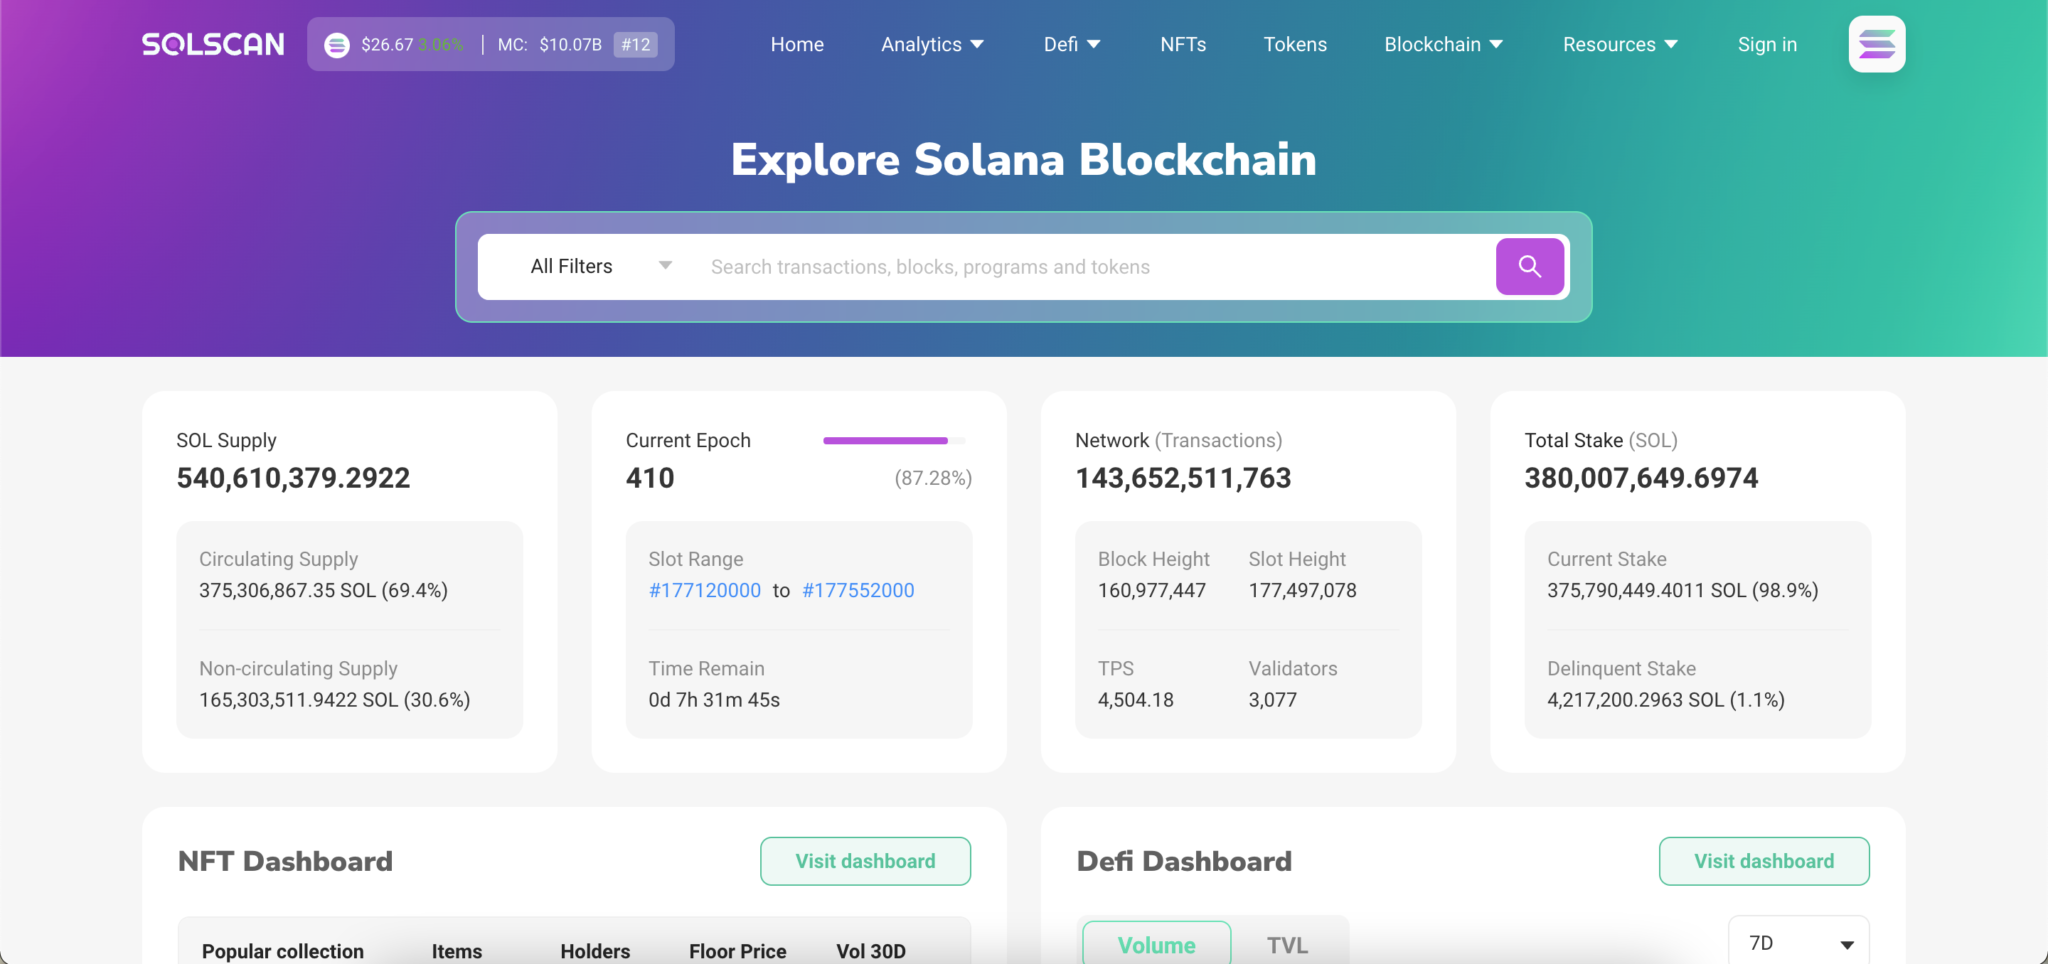The image size is (2048, 964).
Task: Open the NFT Dashboard section heading
Action: pos(284,861)
